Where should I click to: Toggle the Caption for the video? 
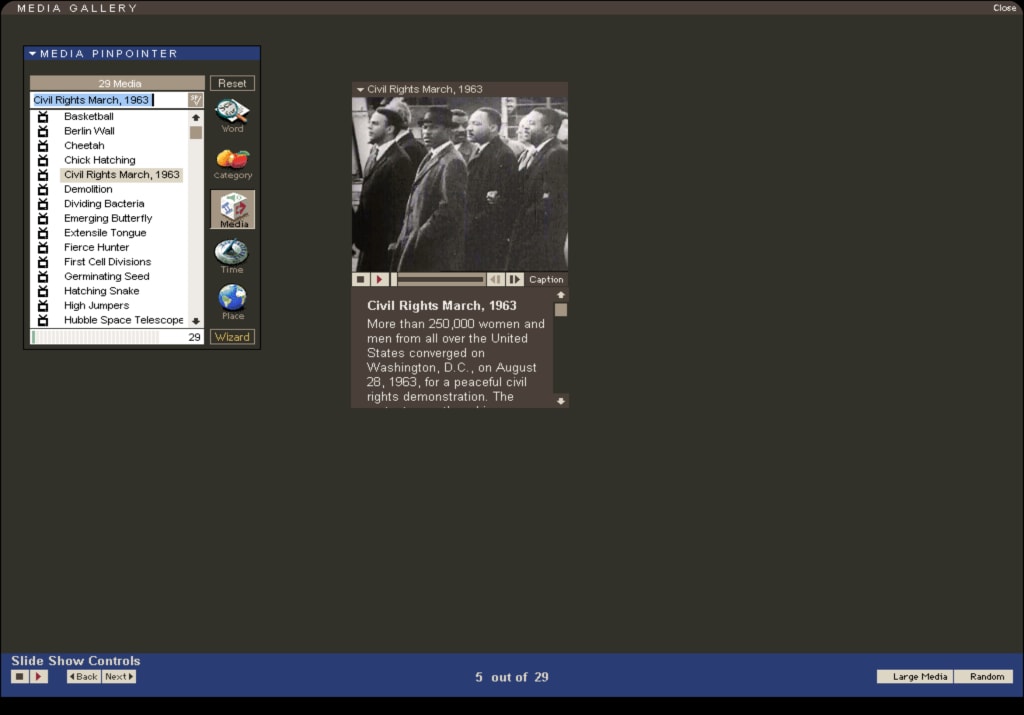tap(546, 280)
